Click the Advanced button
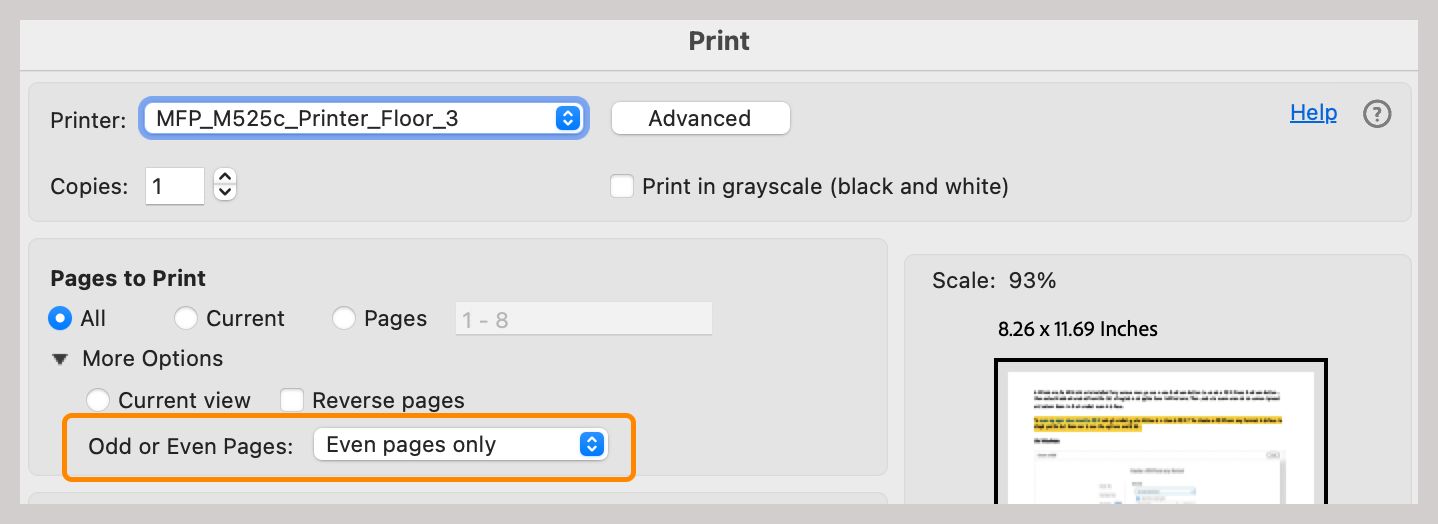1438x524 pixels. [x=700, y=118]
